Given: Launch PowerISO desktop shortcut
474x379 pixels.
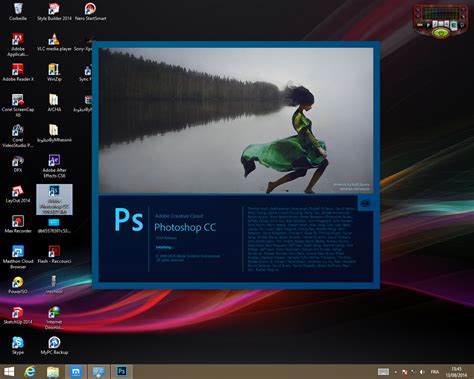Looking at the screenshot, I should [18, 285].
